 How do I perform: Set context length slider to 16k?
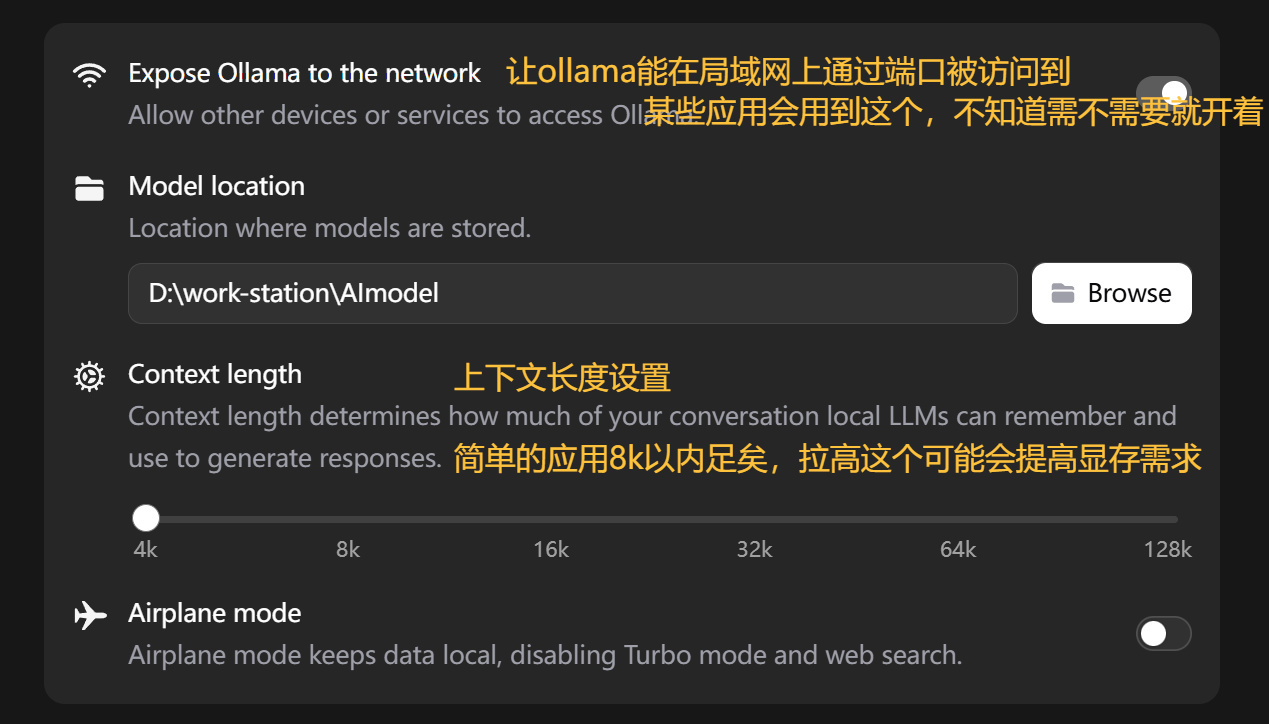(551, 519)
